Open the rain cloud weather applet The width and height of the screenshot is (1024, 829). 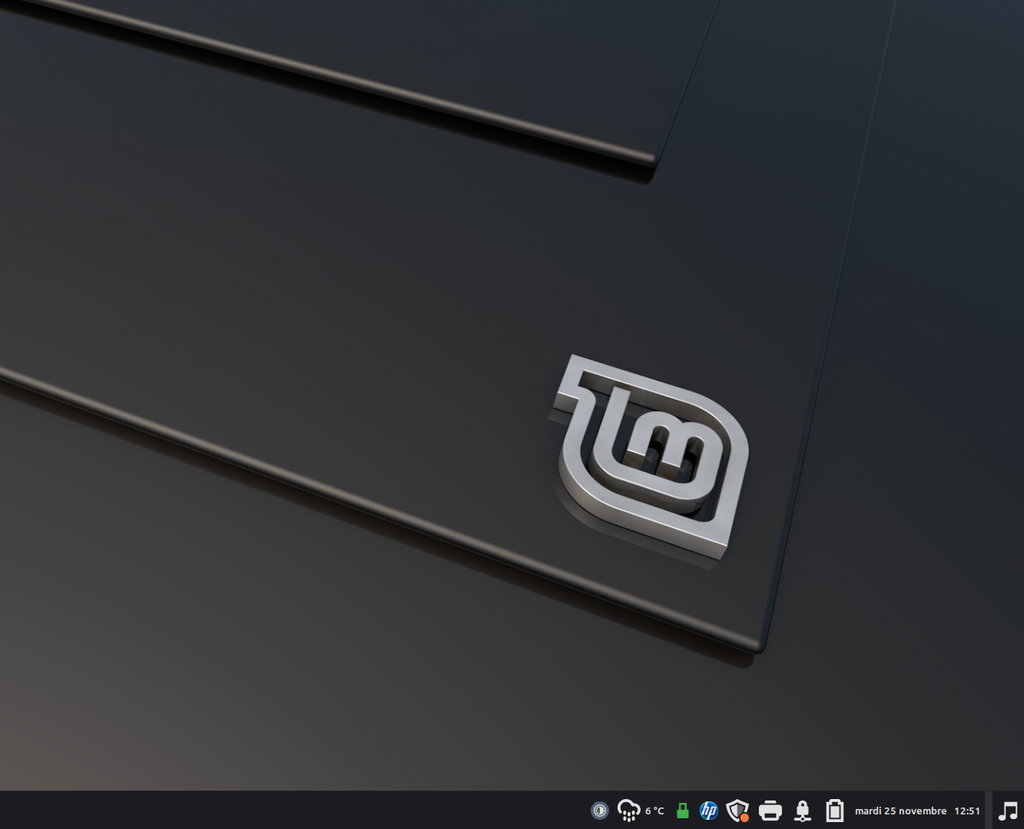click(628, 810)
